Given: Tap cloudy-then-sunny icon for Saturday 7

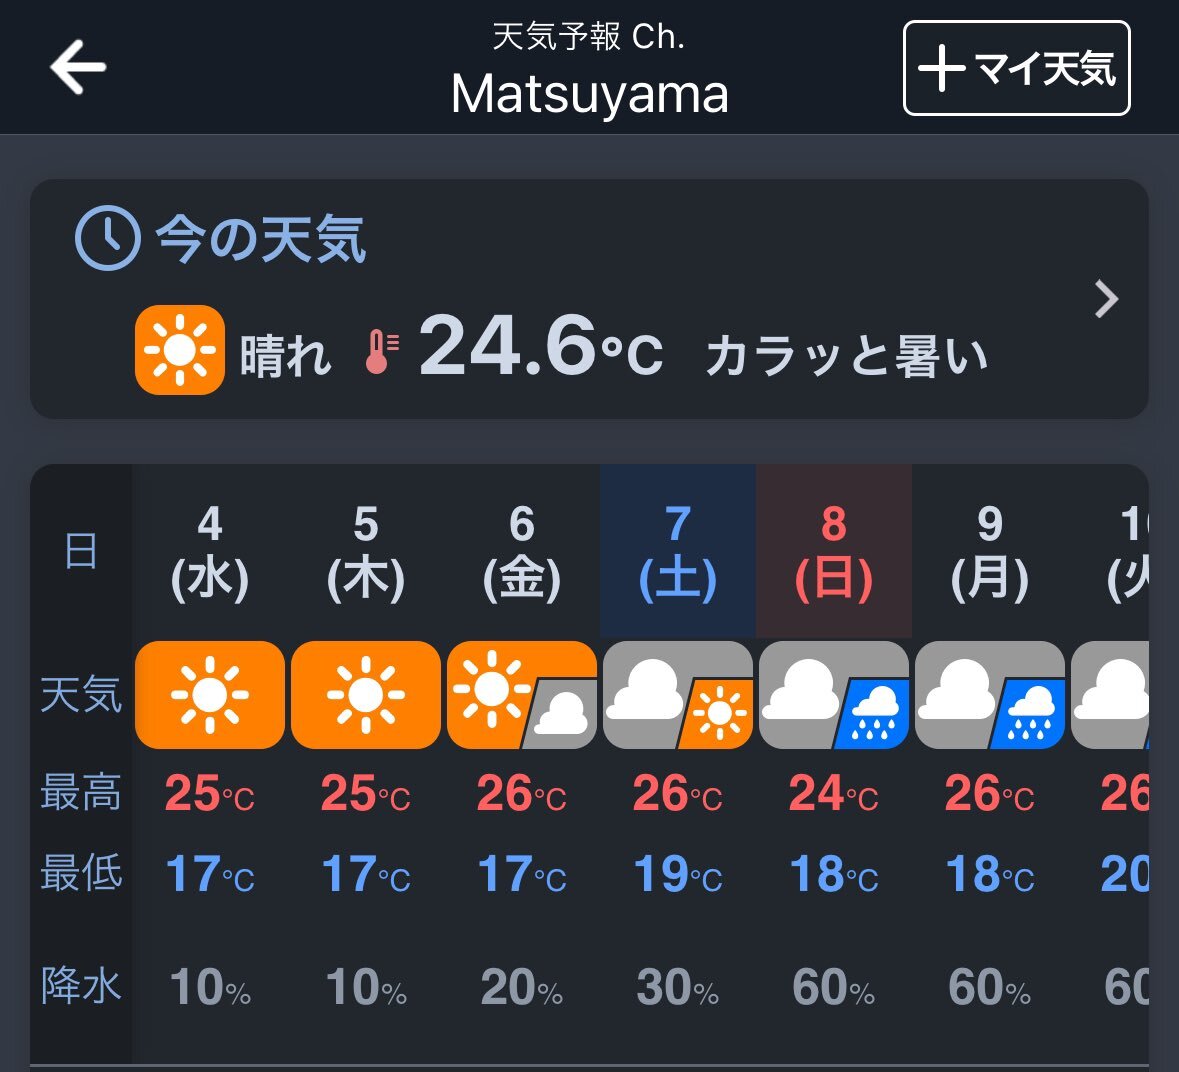Looking at the screenshot, I should (x=677, y=695).
